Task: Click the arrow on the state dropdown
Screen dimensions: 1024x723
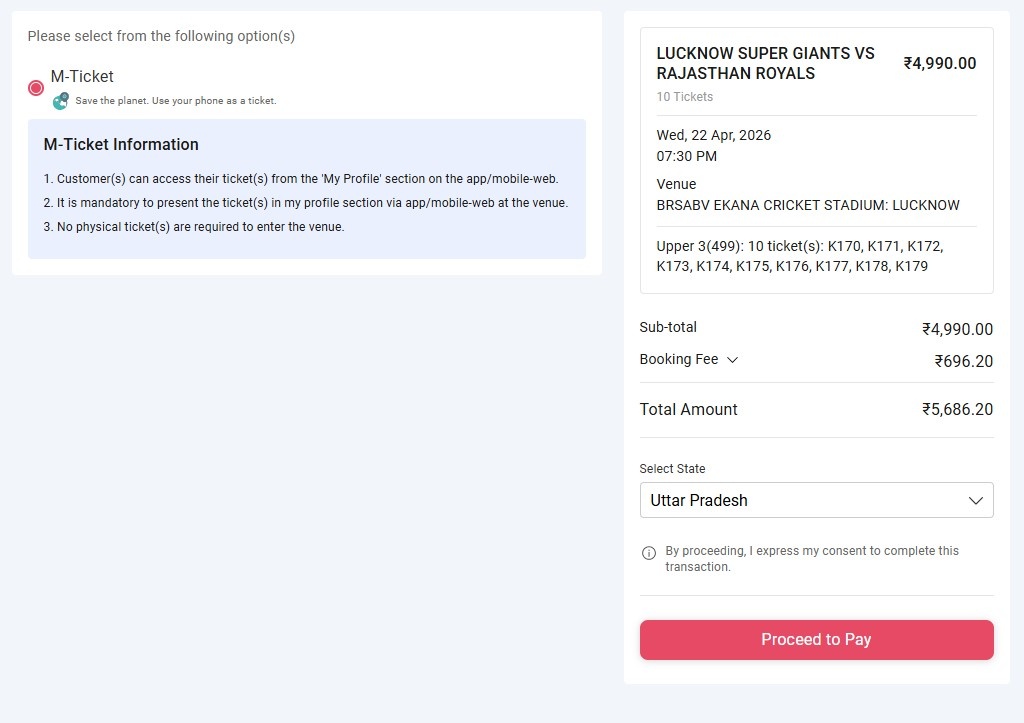Action: tap(976, 500)
